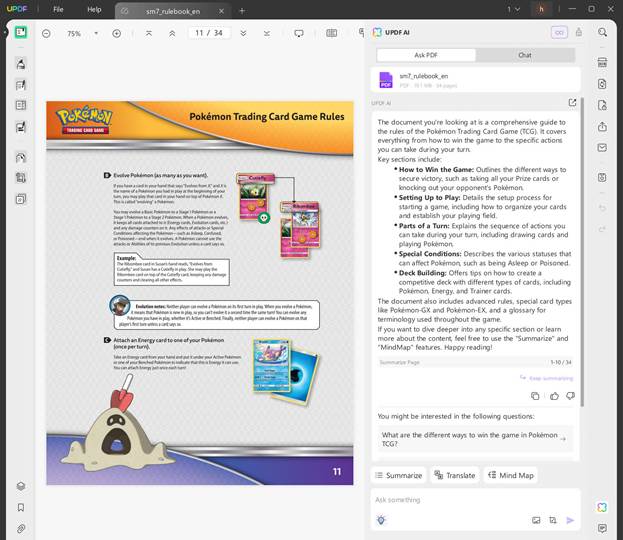Switch to the Chat tab

click(524, 55)
